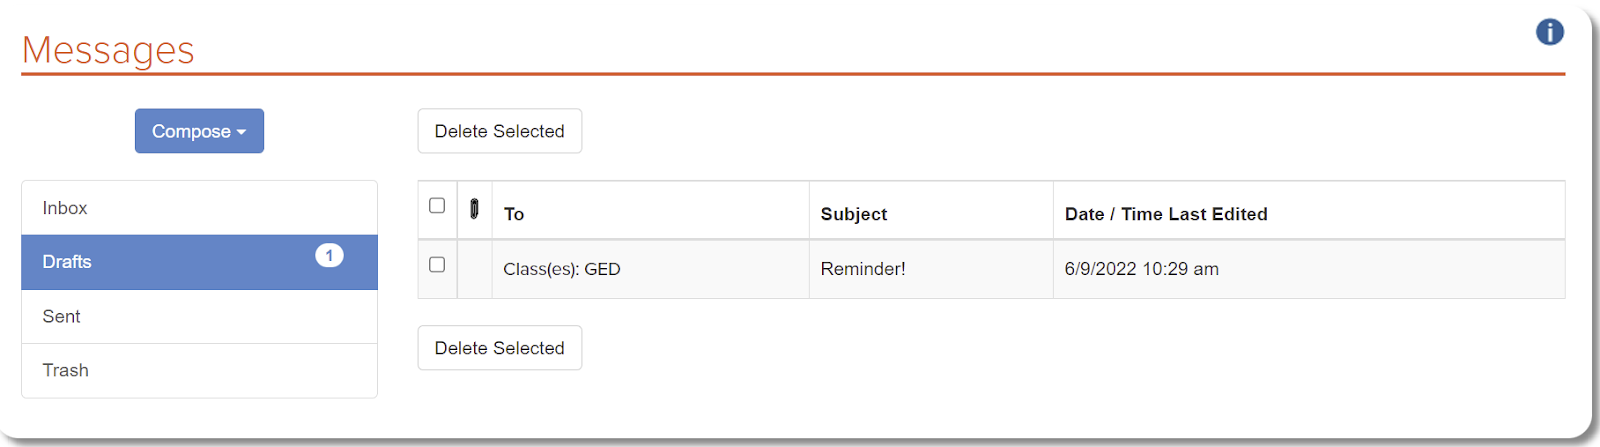Open the draft with subject Reminder!

(x=862, y=269)
